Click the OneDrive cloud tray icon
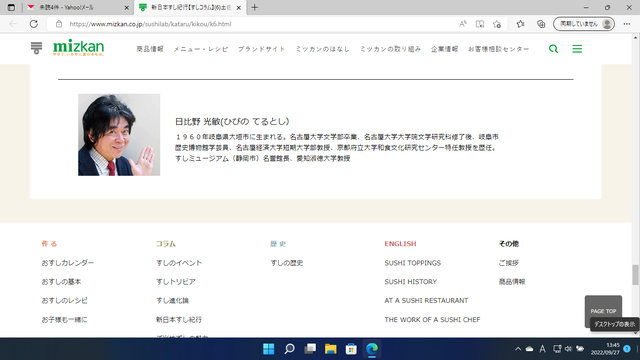The image size is (640, 360). point(529,349)
